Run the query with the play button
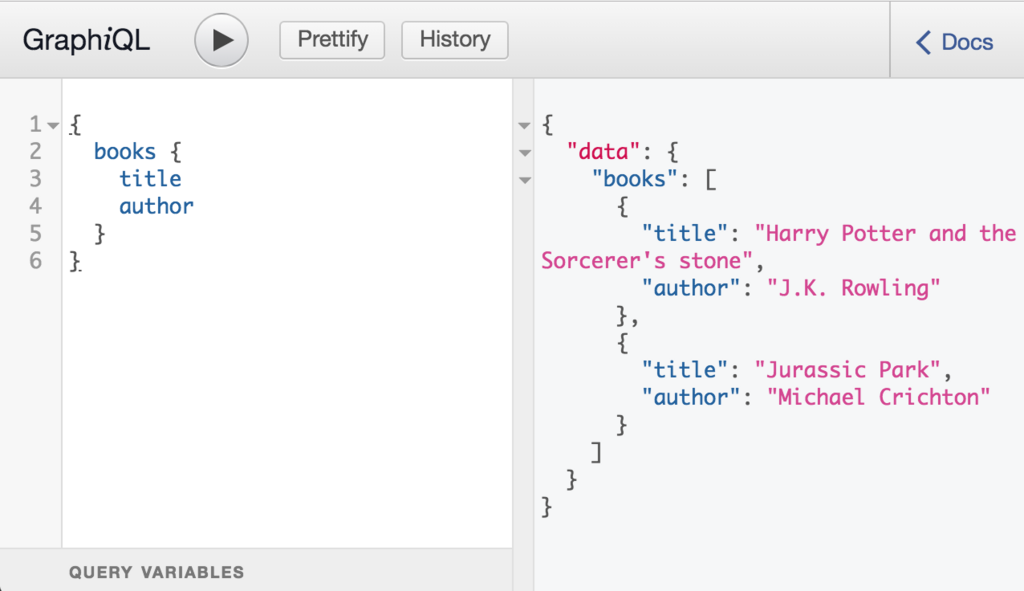Screen dimensions: 1024x591 (x=221, y=40)
